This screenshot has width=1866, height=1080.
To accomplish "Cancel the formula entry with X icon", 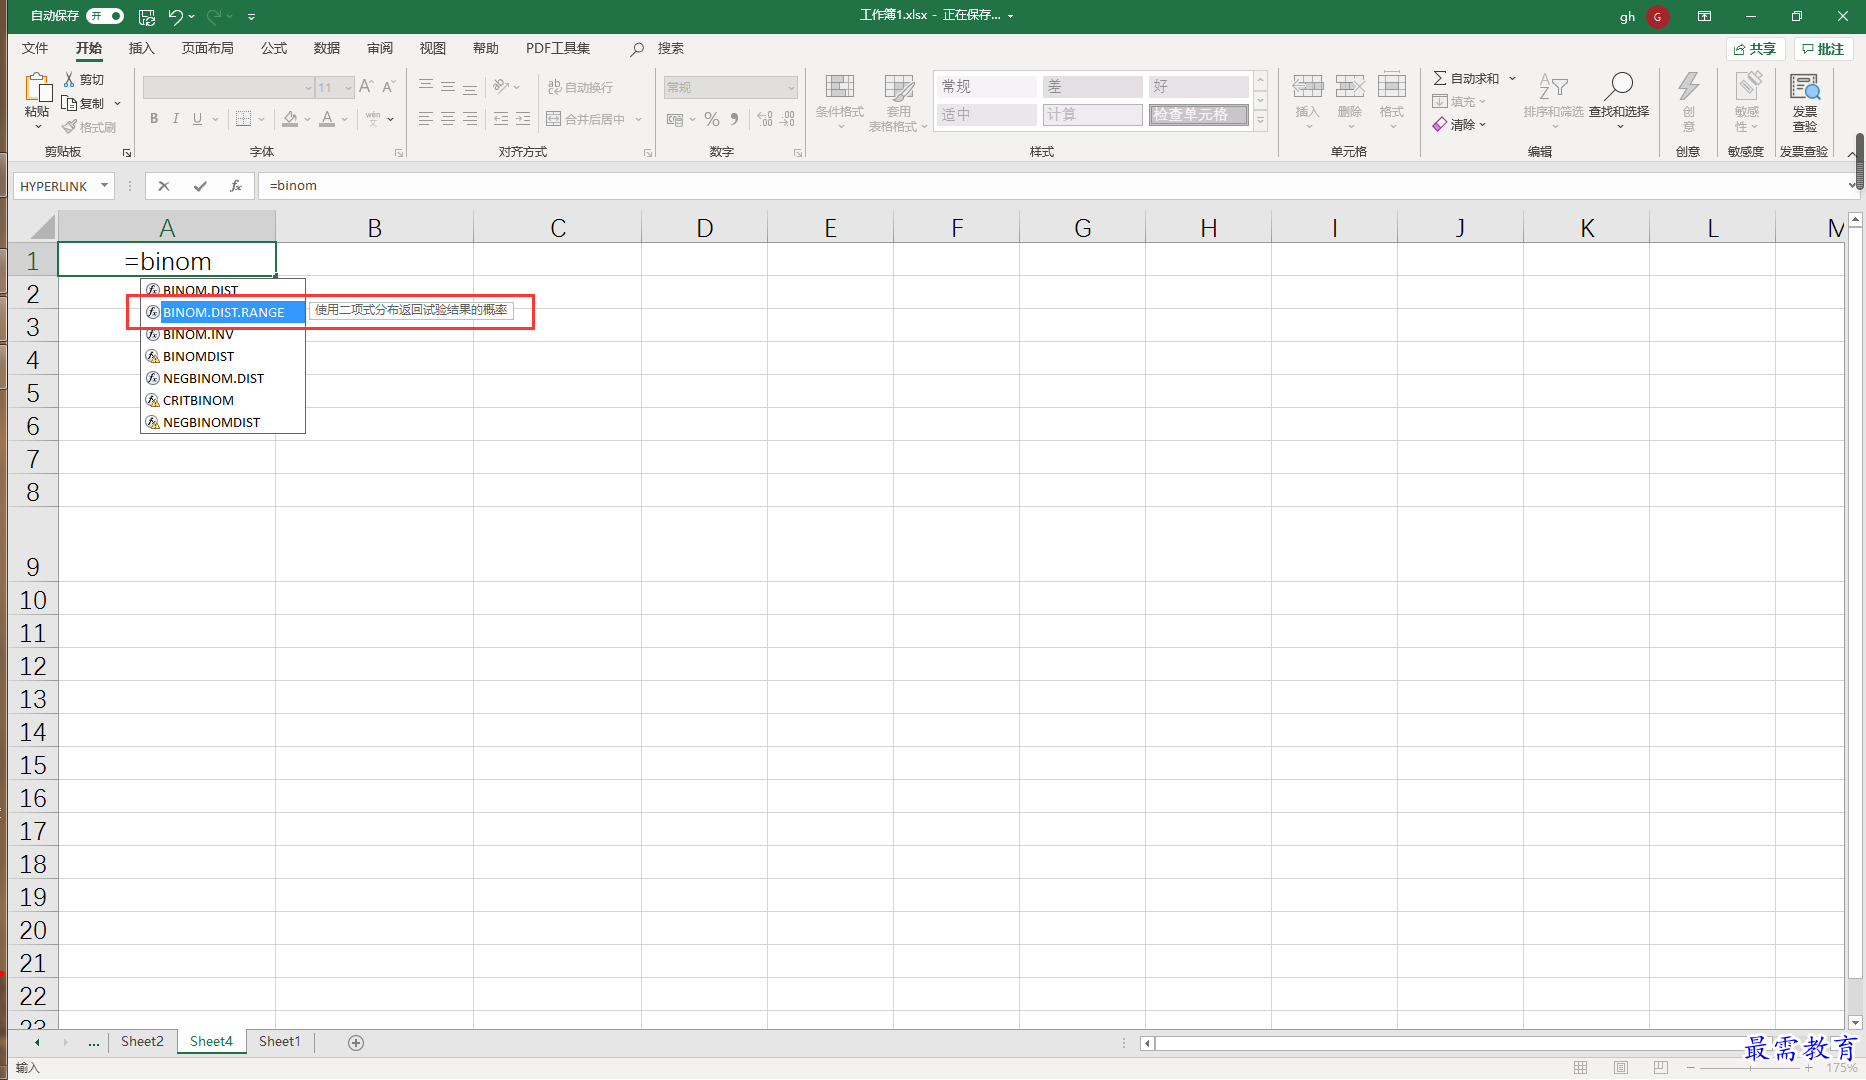I will (164, 186).
